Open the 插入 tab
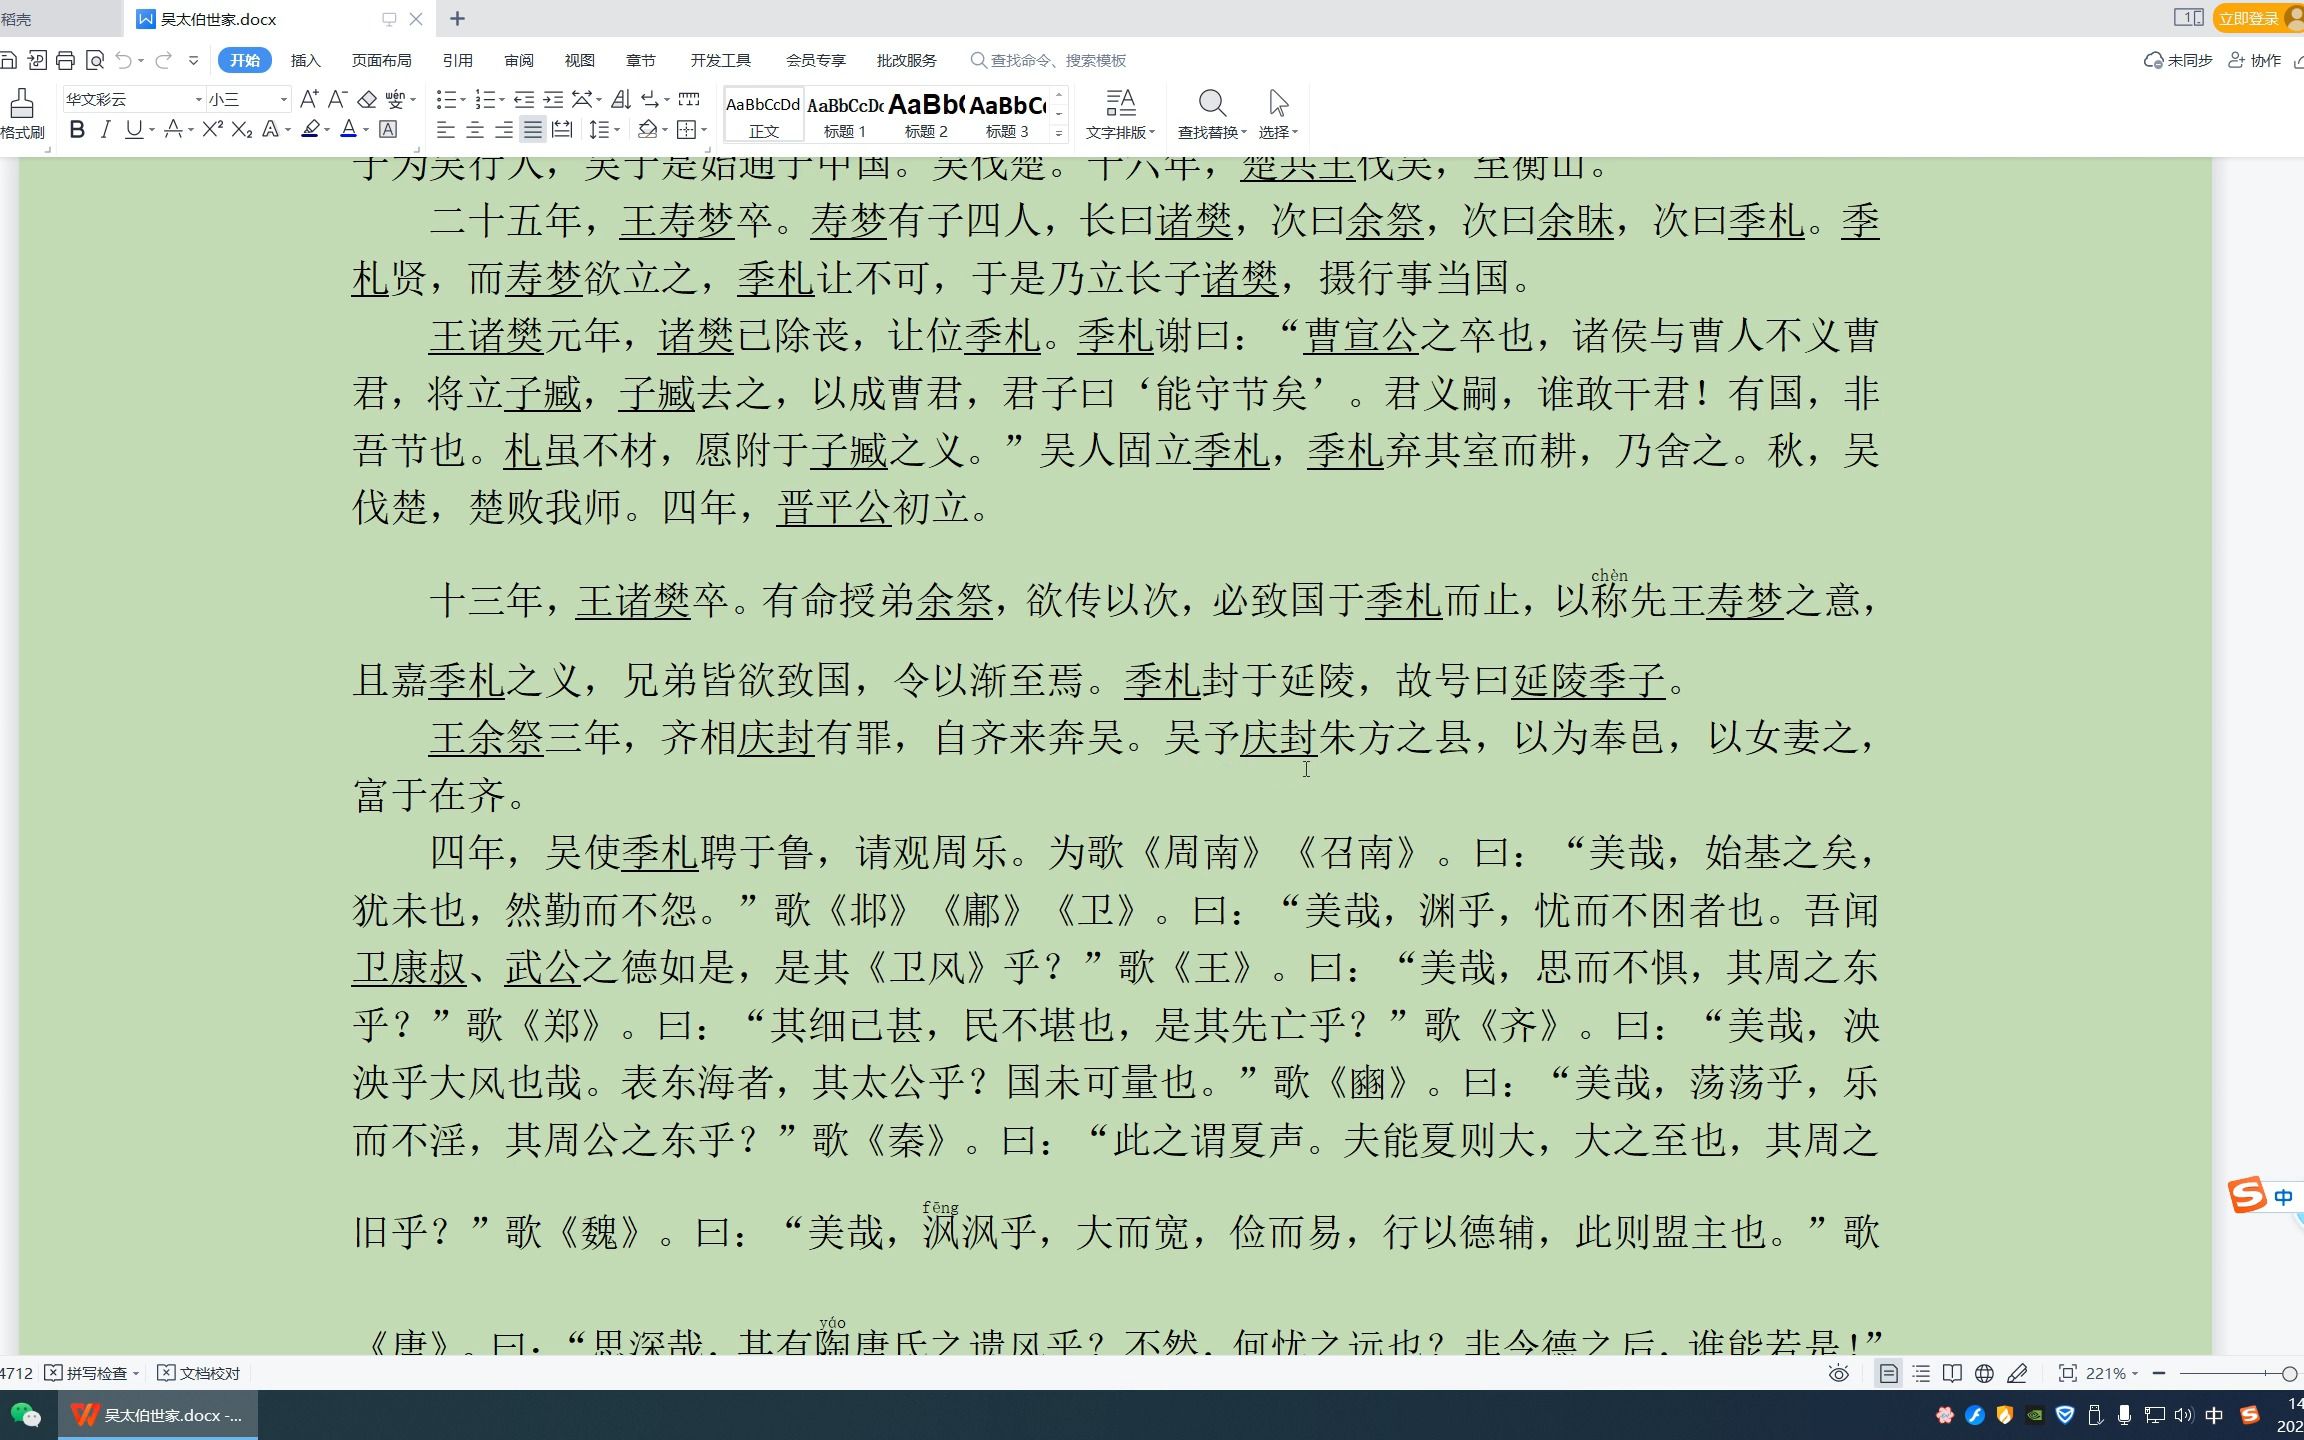The height and width of the screenshot is (1440, 2304). point(305,61)
